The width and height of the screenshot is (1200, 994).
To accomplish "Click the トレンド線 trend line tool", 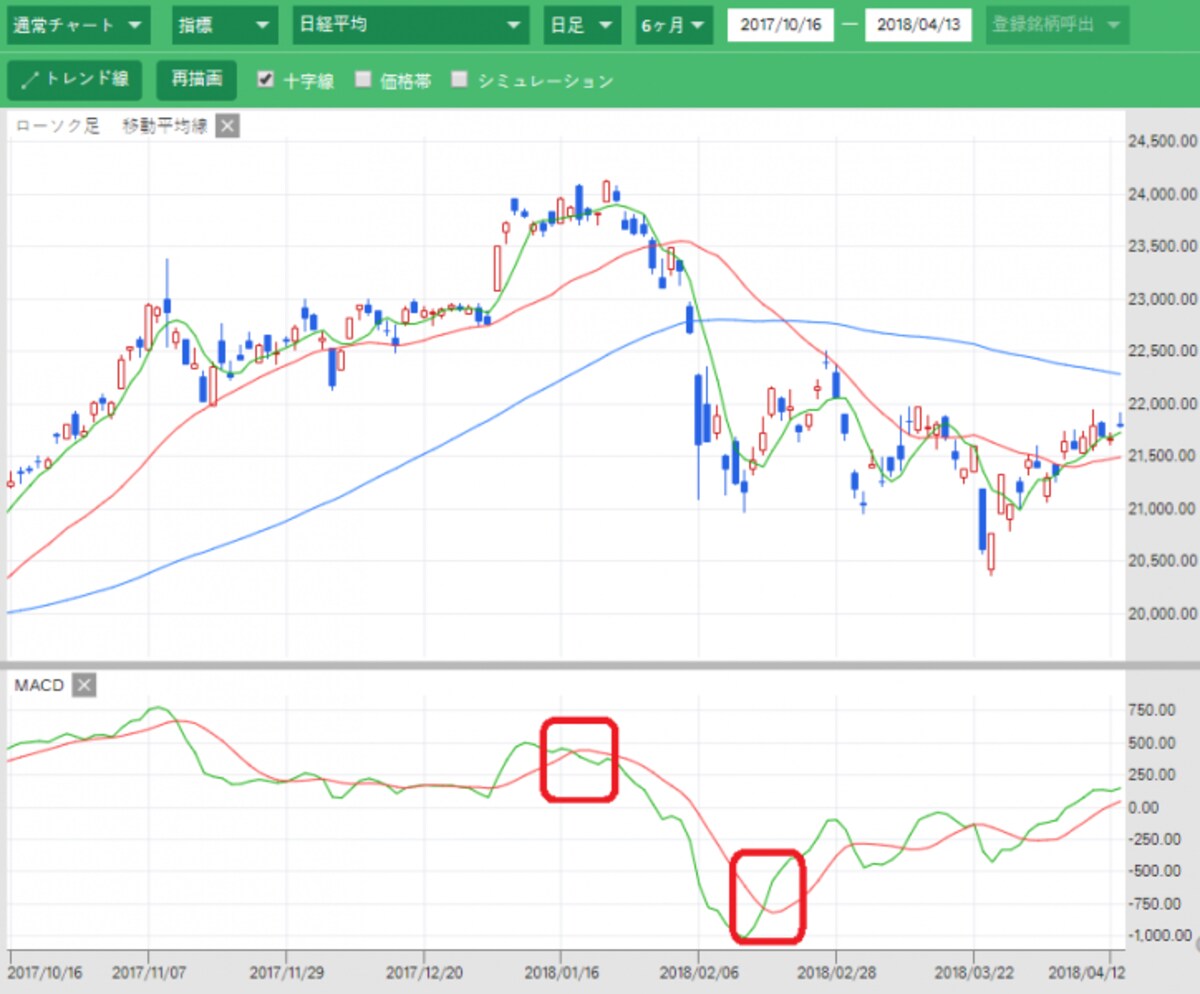I will click(75, 80).
